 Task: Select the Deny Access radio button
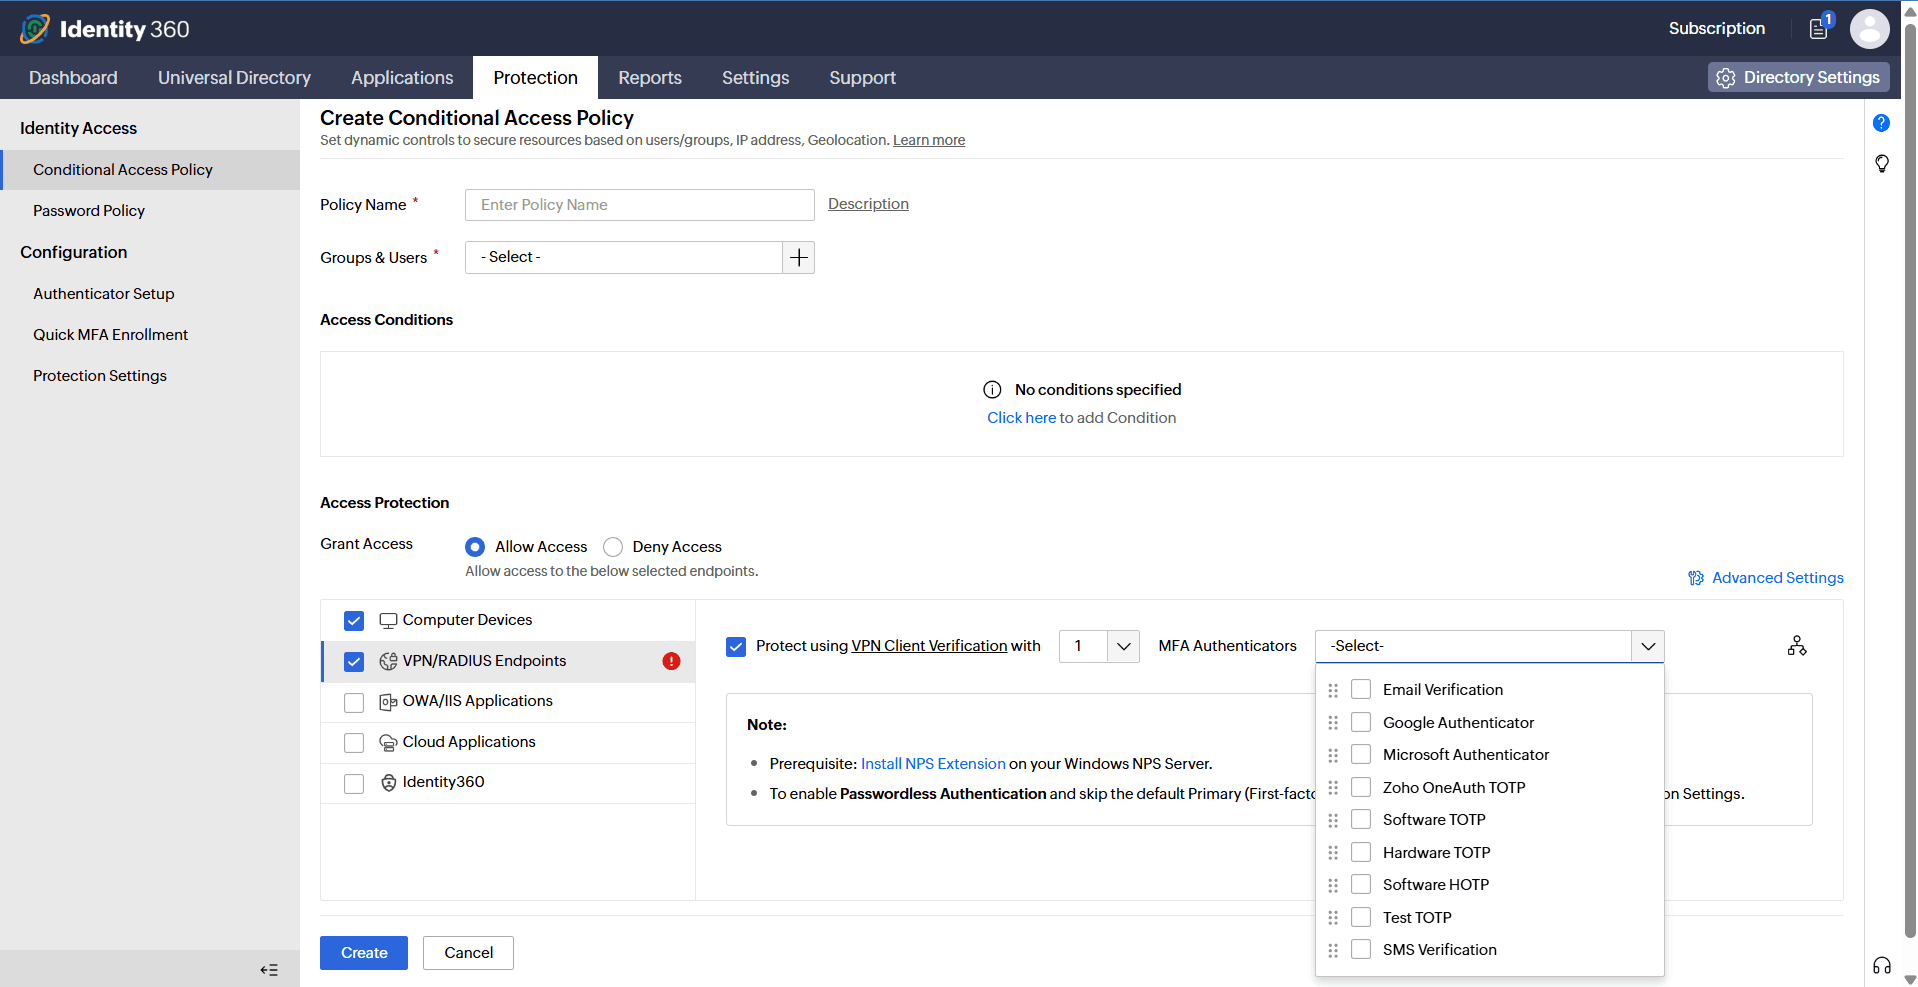pos(613,547)
